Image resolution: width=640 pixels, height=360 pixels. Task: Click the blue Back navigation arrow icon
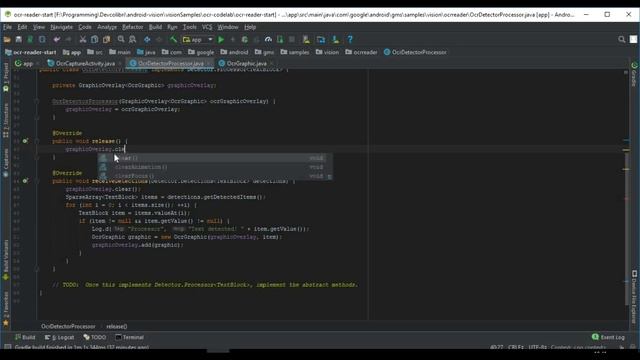[x=147, y=40]
